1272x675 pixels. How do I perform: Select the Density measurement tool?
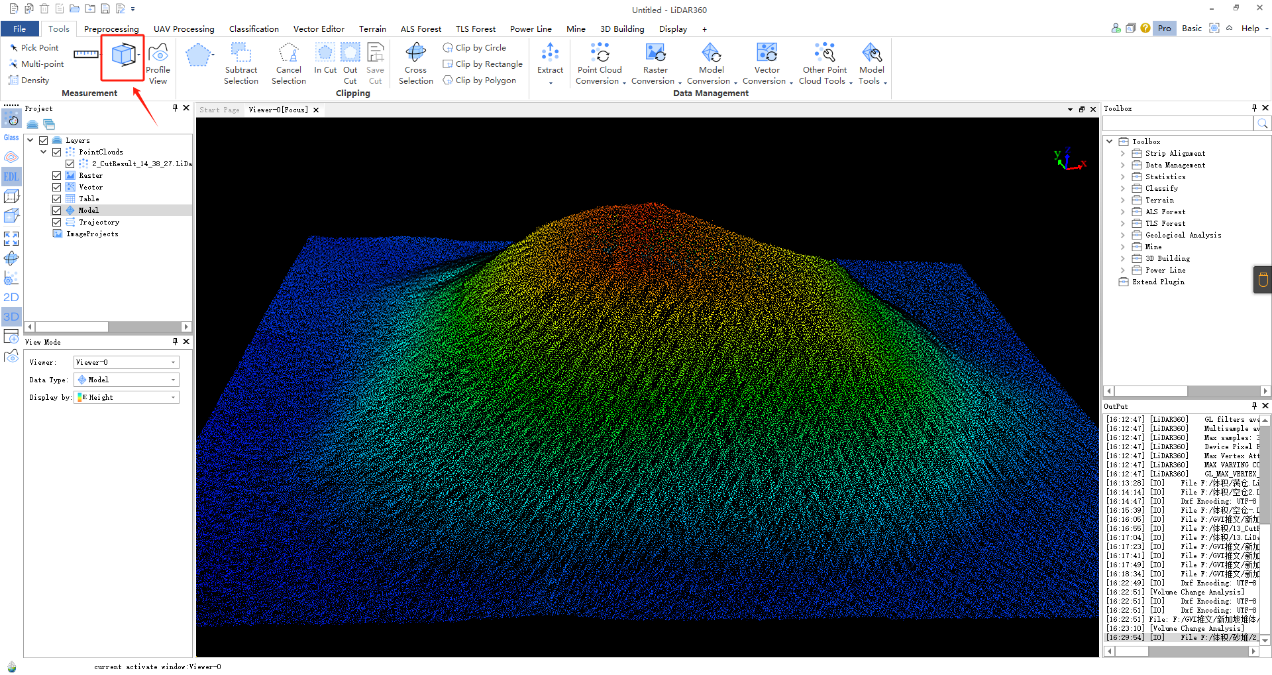click(x=28, y=80)
